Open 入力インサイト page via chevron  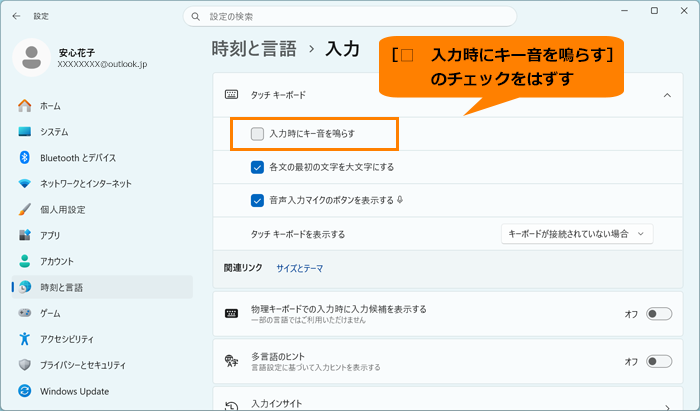[x=667, y=407]
